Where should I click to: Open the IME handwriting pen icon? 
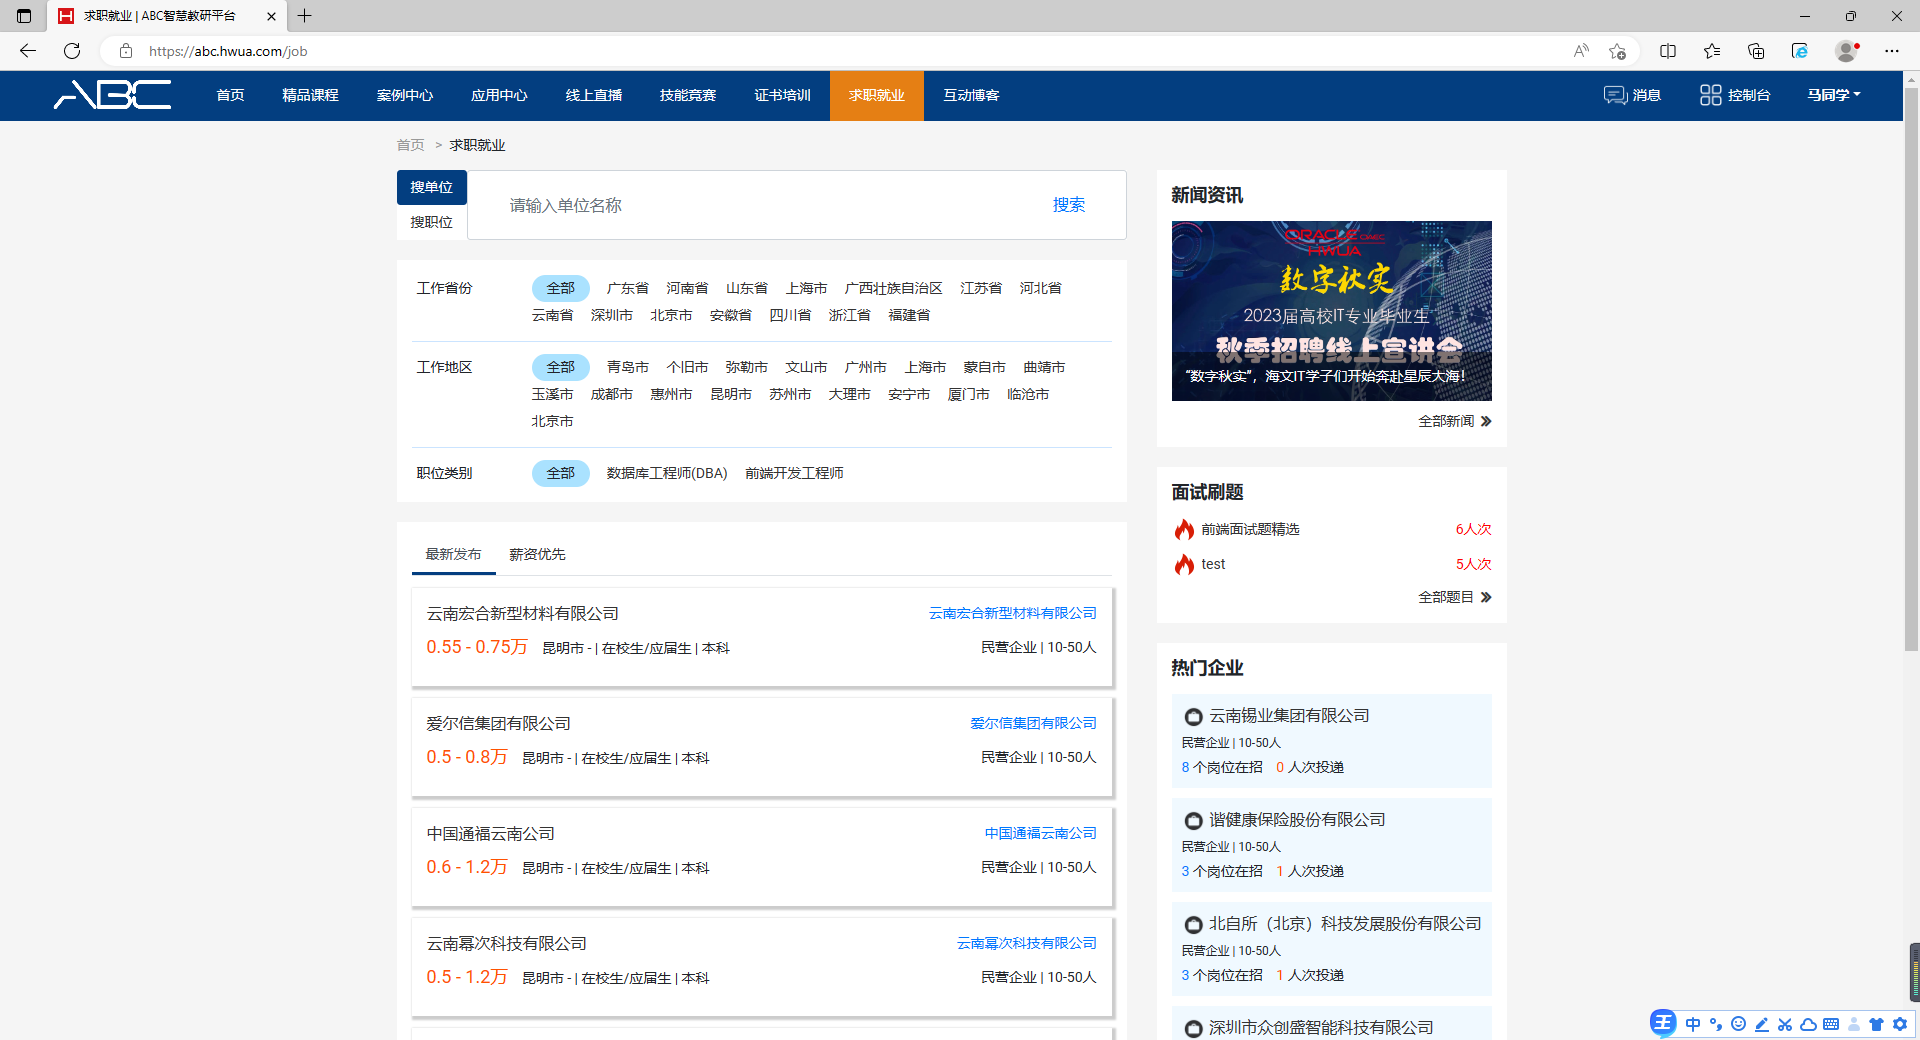pos(1761,1024)
